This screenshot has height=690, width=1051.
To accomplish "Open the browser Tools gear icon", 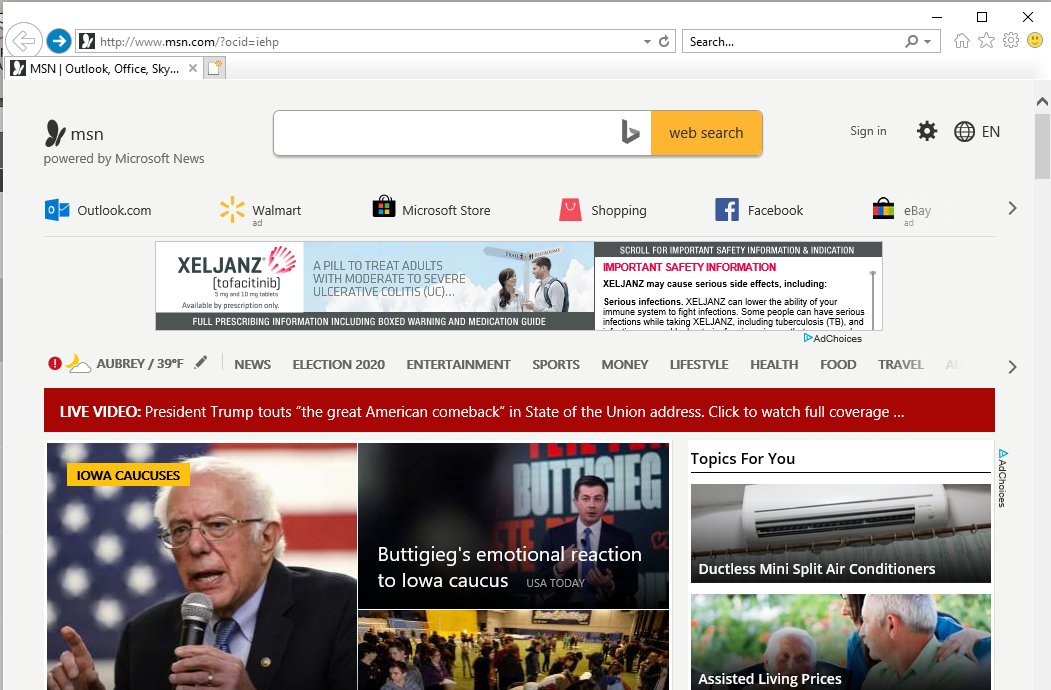I will (1011, 41).
